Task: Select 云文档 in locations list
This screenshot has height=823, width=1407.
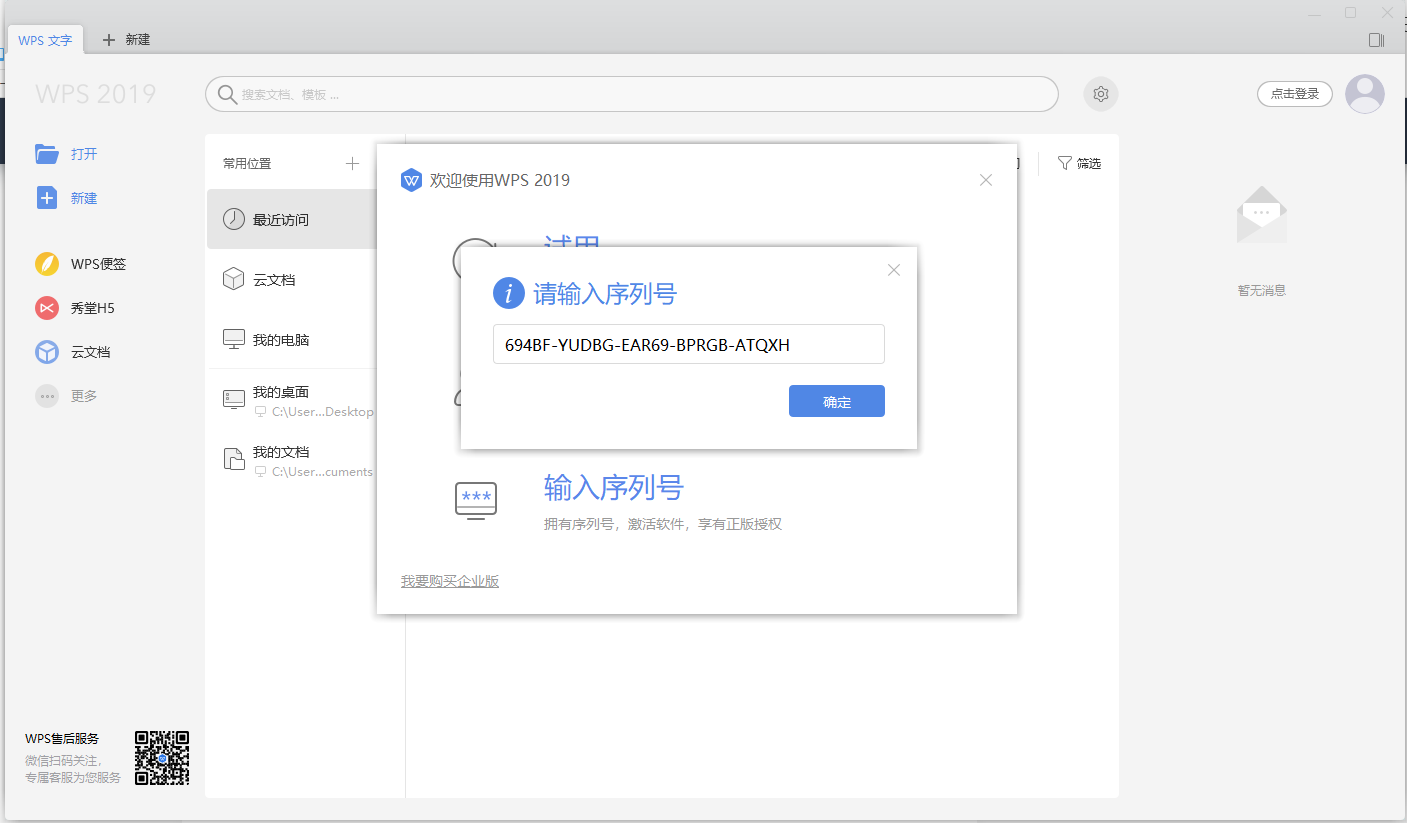Action: point(292,279)
